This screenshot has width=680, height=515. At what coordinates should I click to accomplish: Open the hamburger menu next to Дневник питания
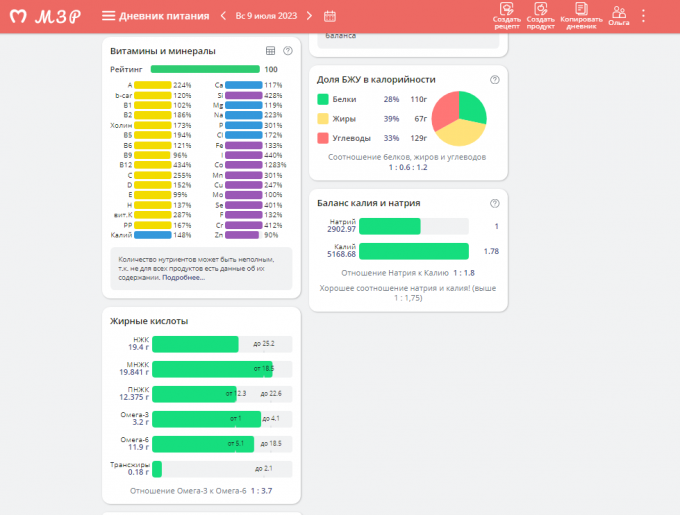click(108, 16)
